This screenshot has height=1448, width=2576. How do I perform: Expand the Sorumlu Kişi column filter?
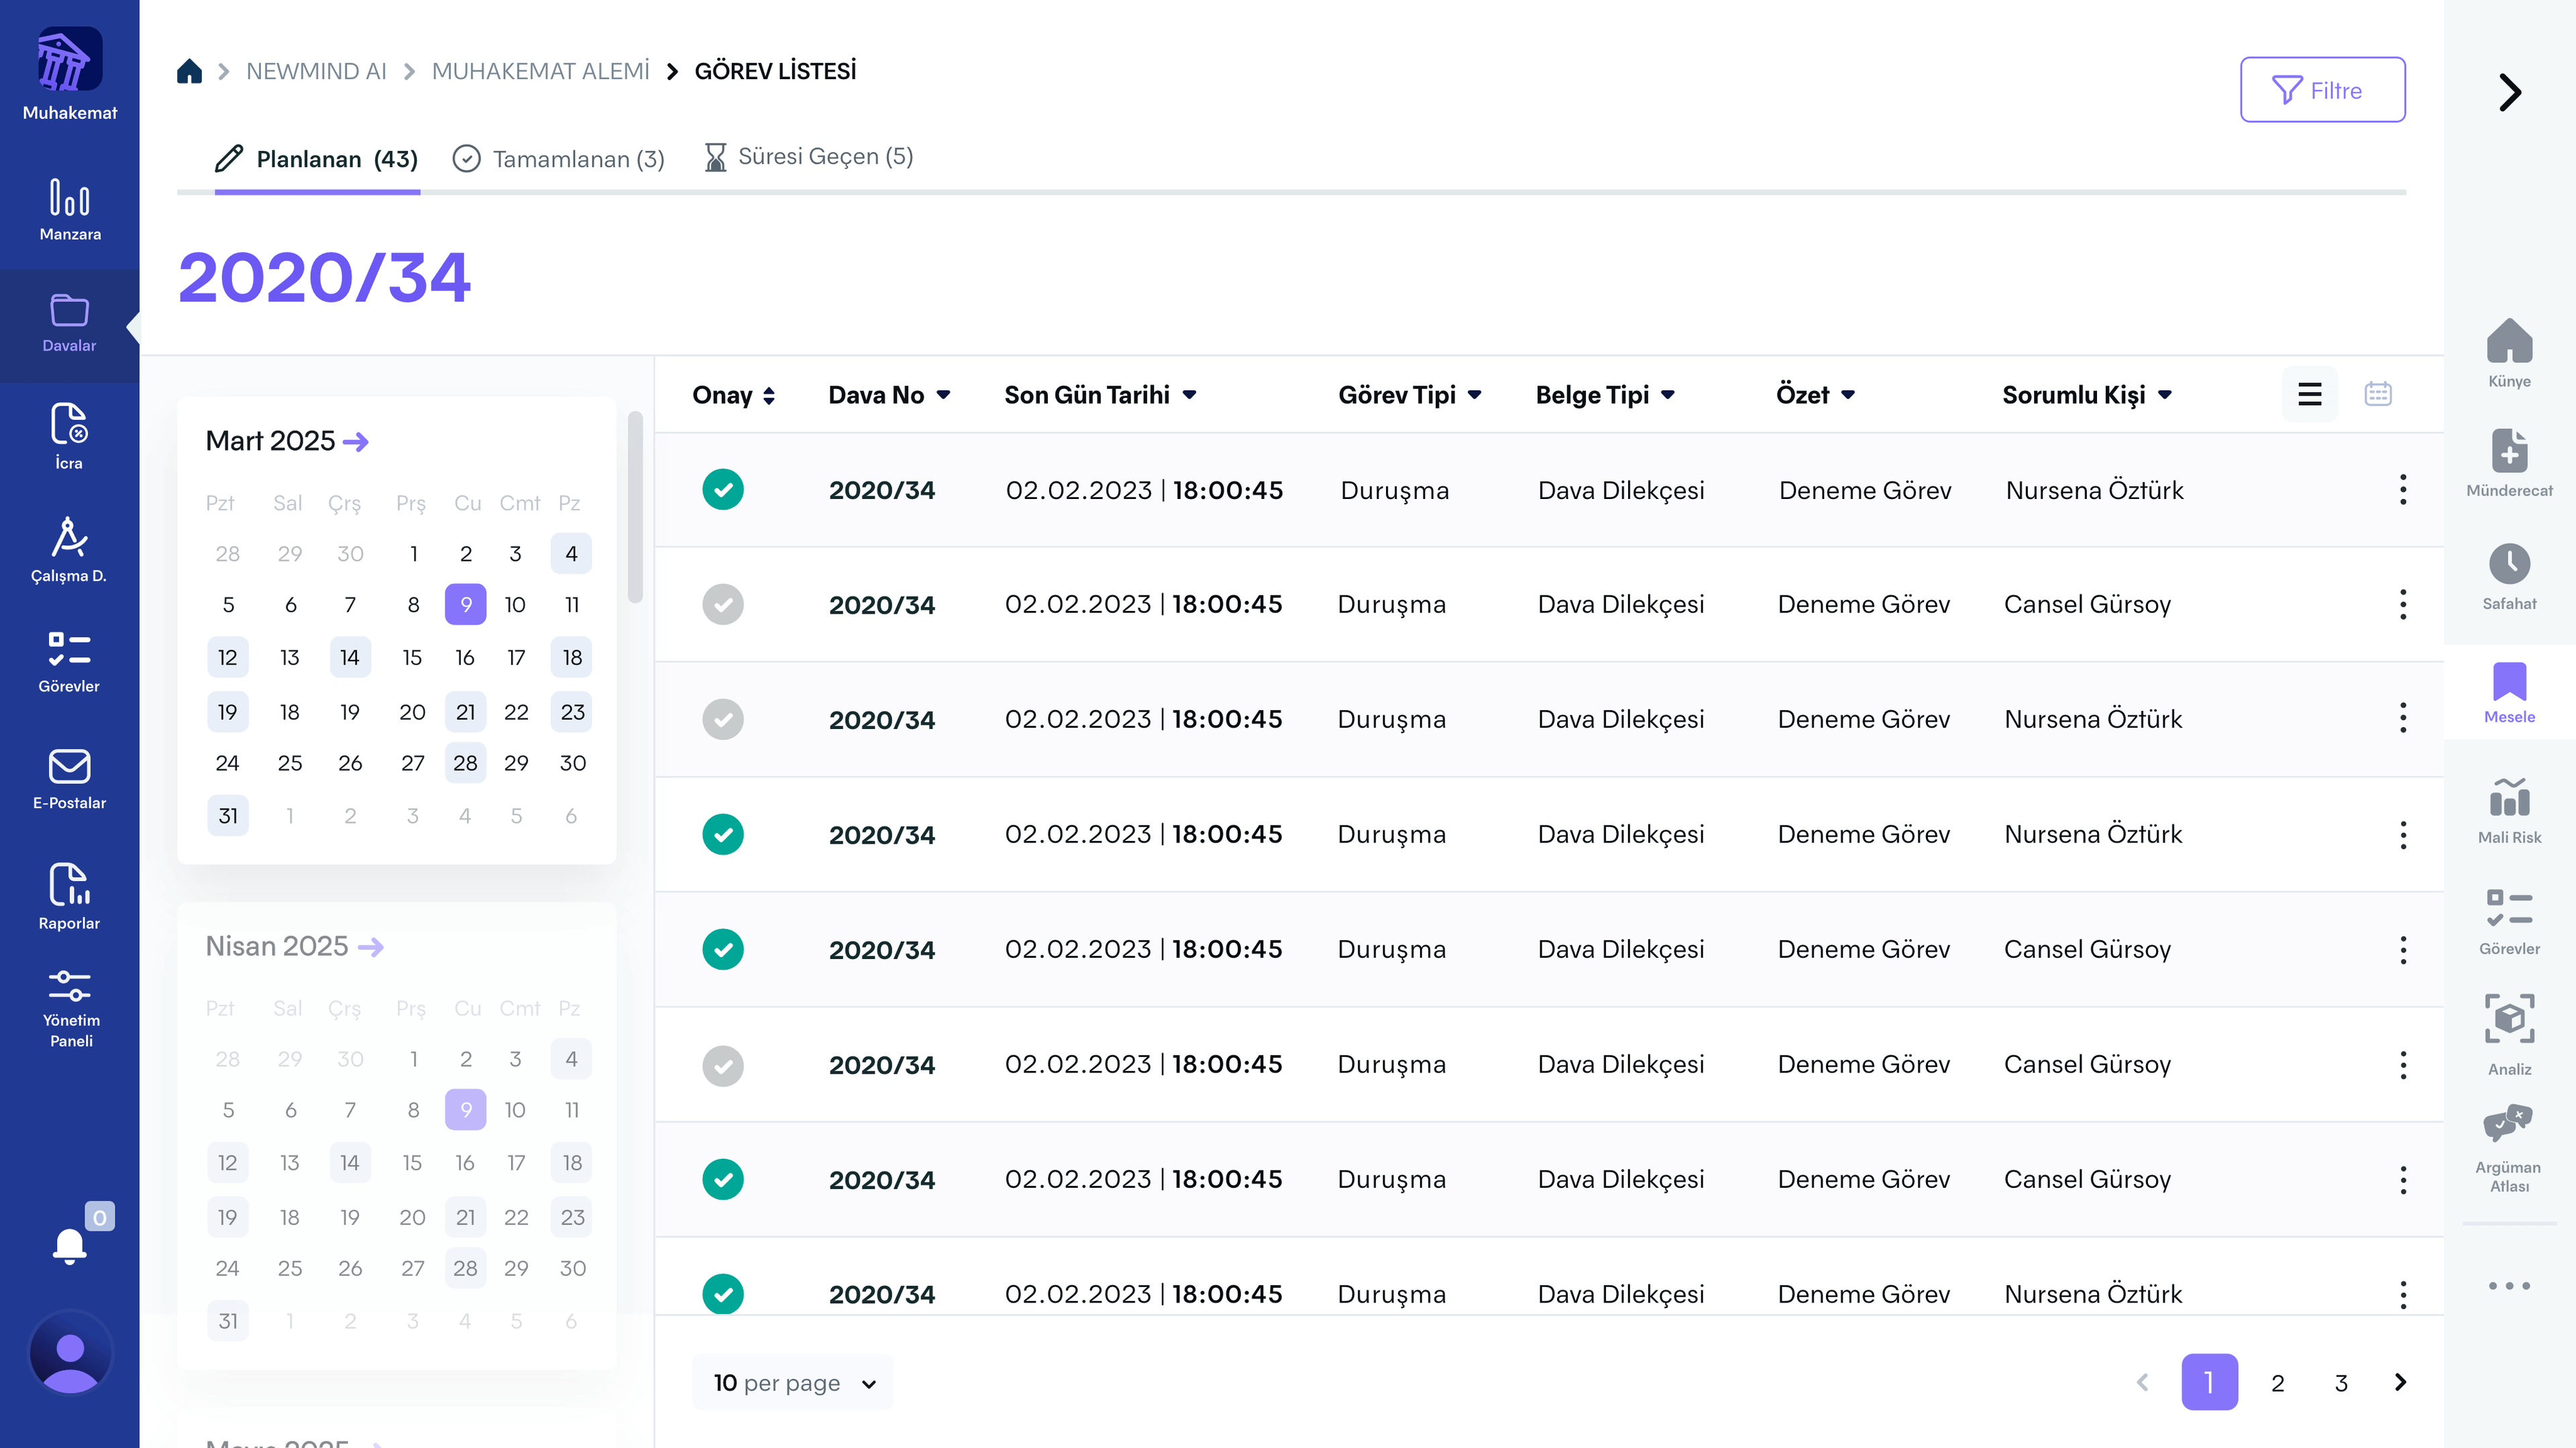pos(2165,395)
